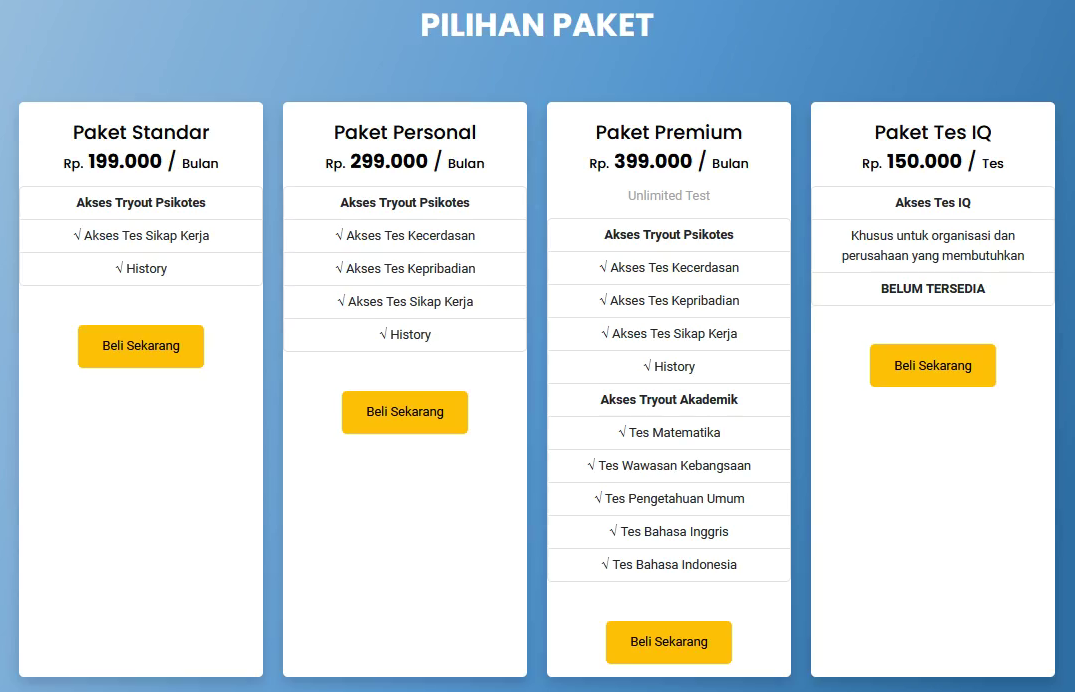The width and height of the screenshot is (1075, 692).
Task: Click the PILIHAN PAKET page heading
Action: (537, 25)
